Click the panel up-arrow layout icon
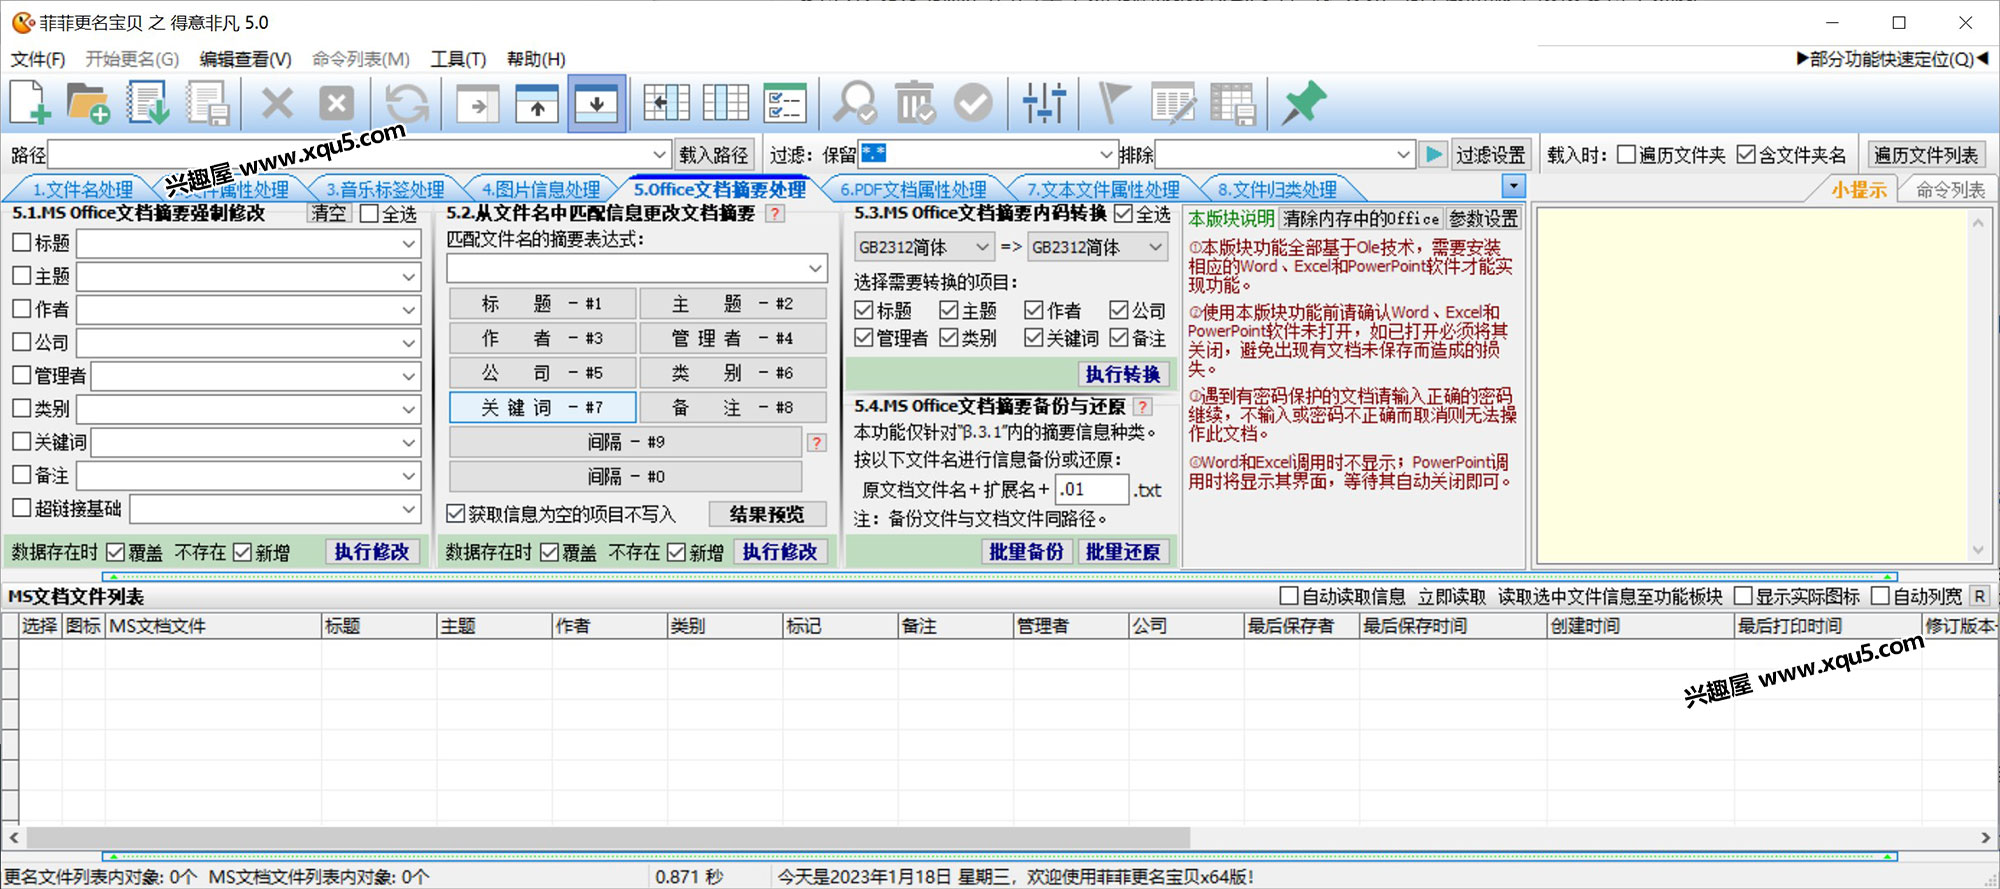This screenshot has height=889, width=2000. tap(537, 103)
